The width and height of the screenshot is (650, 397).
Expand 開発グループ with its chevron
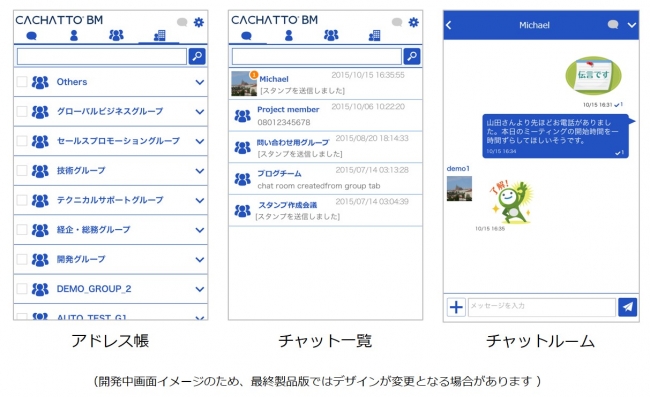click(200, 259)
